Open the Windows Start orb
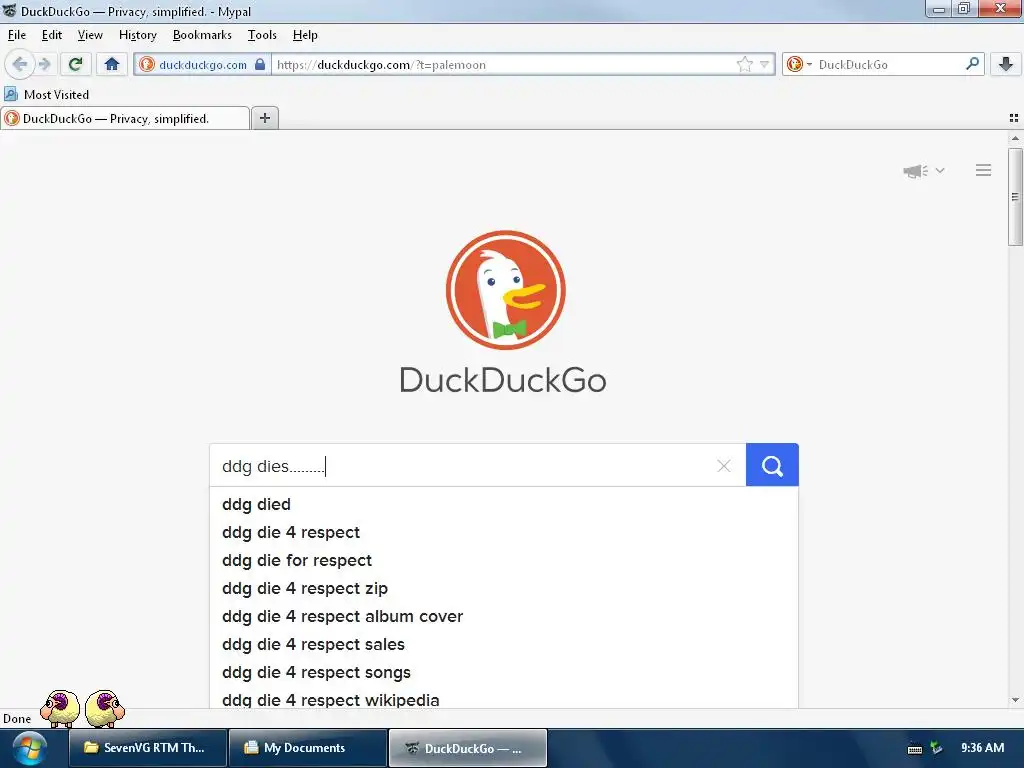Viewport: 1024px width, 768px height. 29,748
